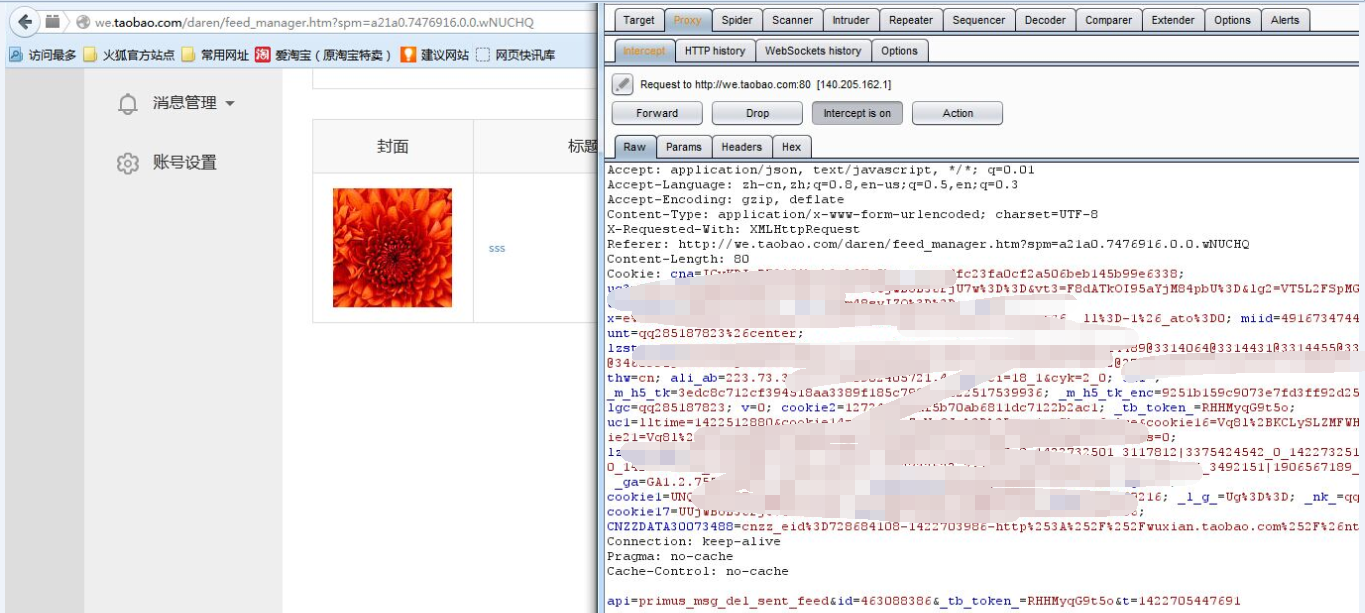
Task: Click the 标题 column header
Action: 583,146
